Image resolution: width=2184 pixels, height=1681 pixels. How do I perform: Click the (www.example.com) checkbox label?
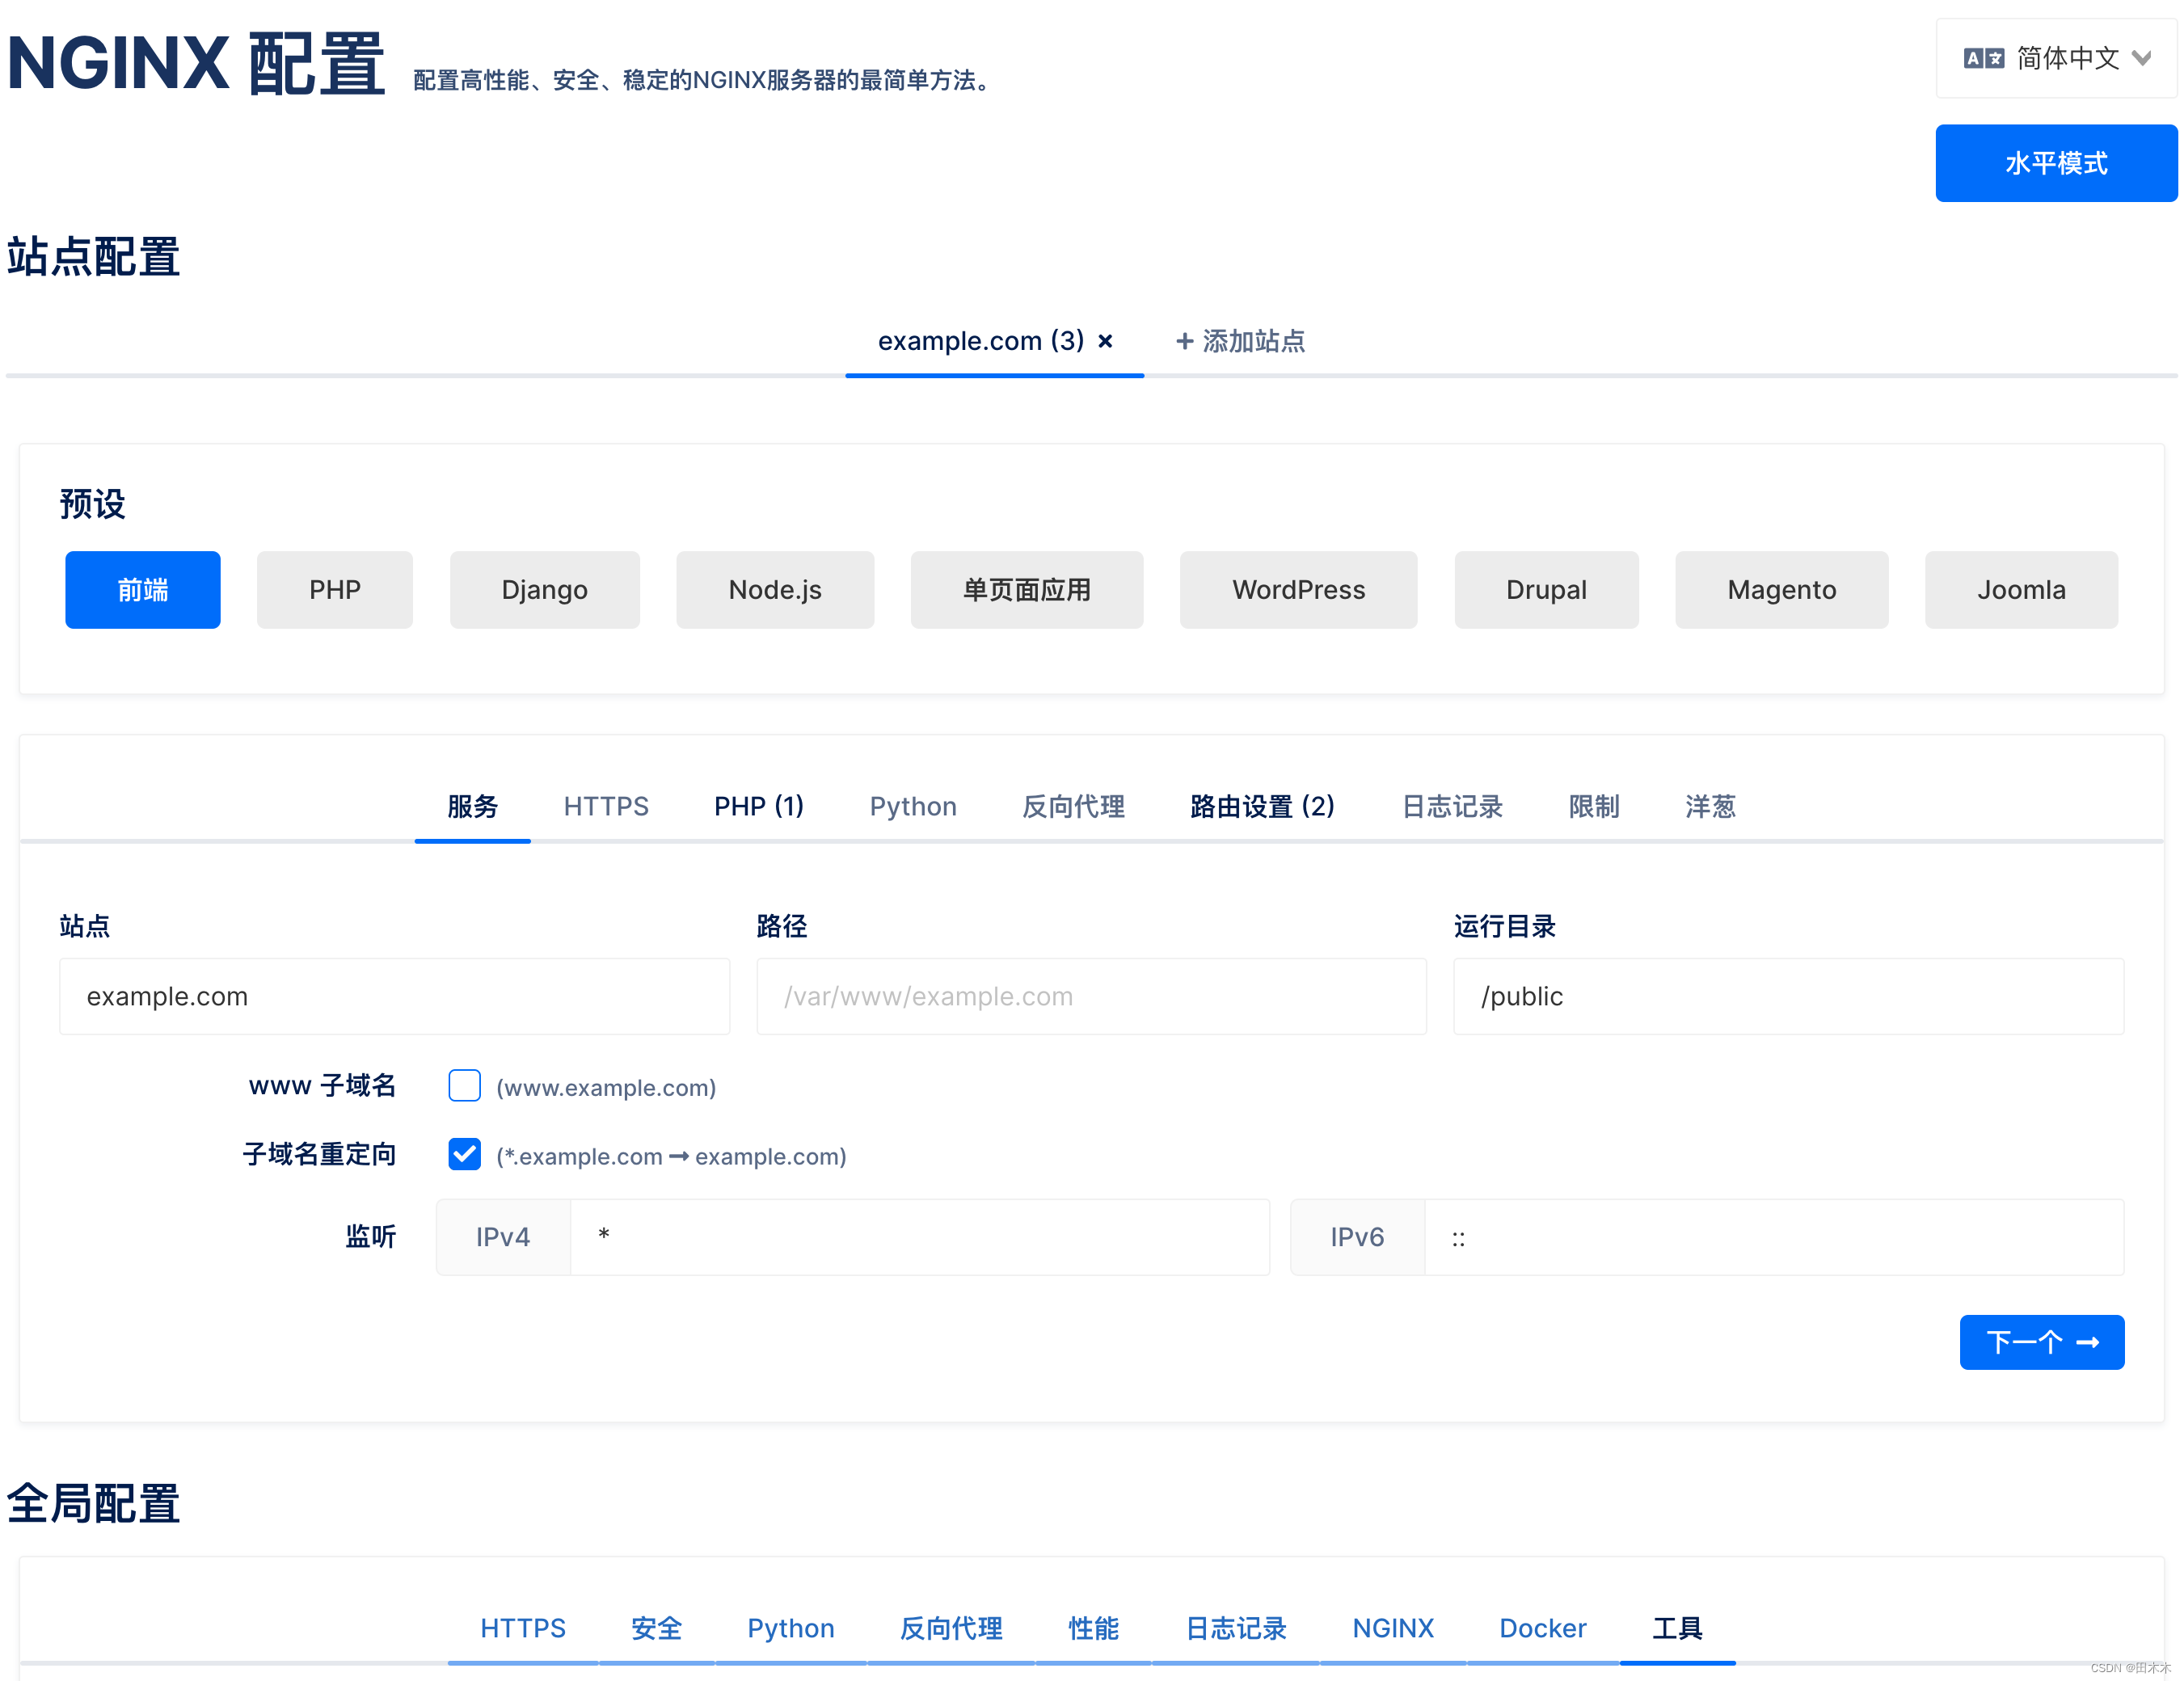pos(606,1087)
